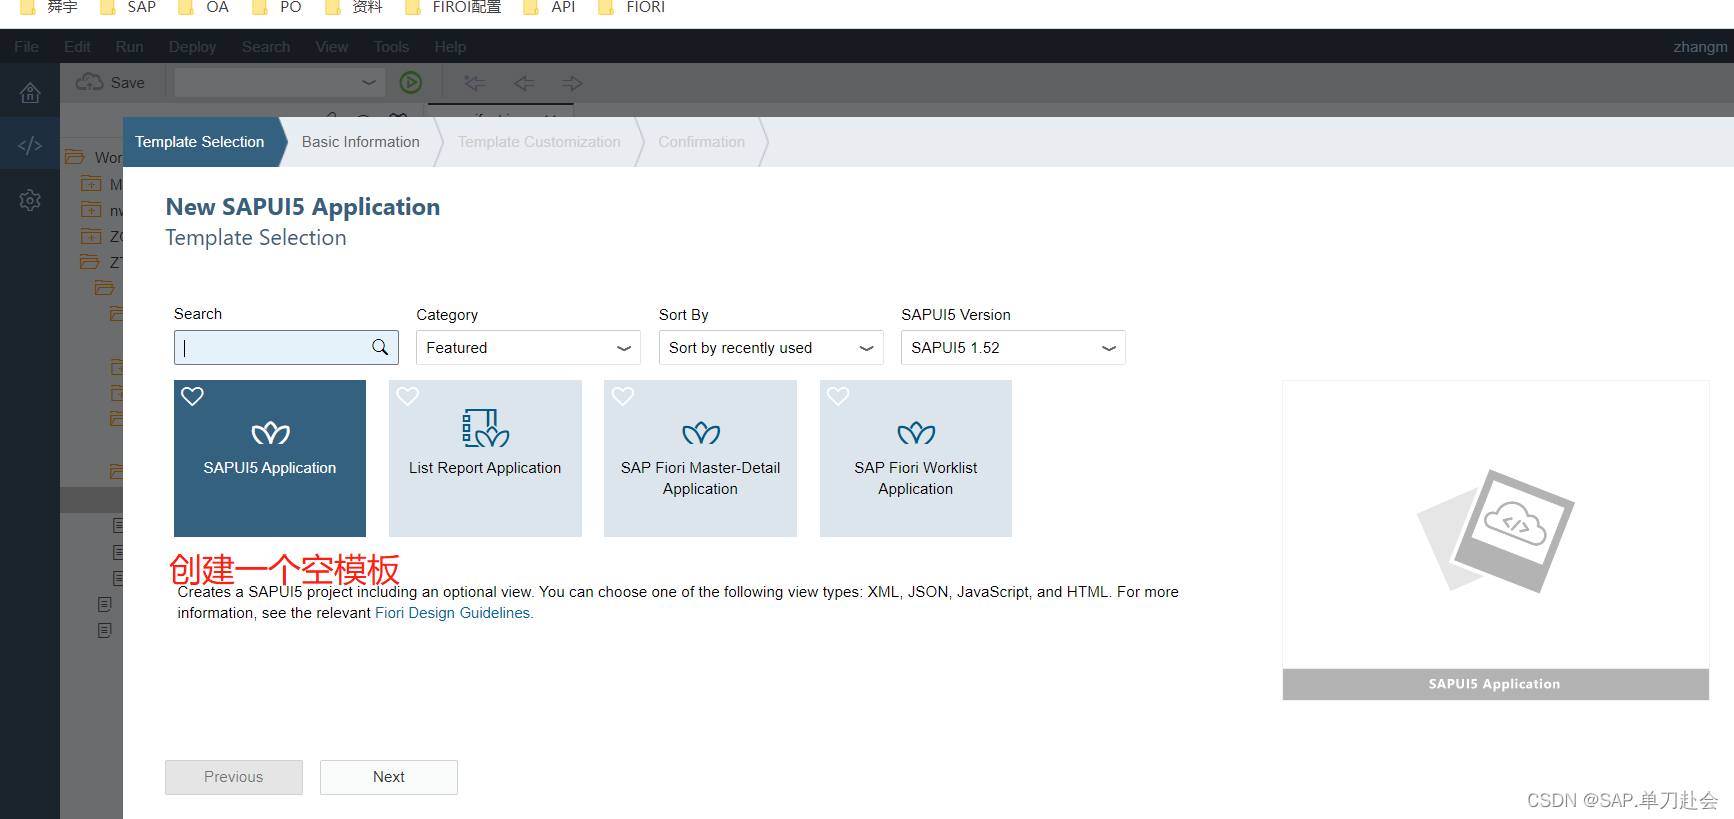Select the SAPUI5 Application template tile

[x=270, y=458]
